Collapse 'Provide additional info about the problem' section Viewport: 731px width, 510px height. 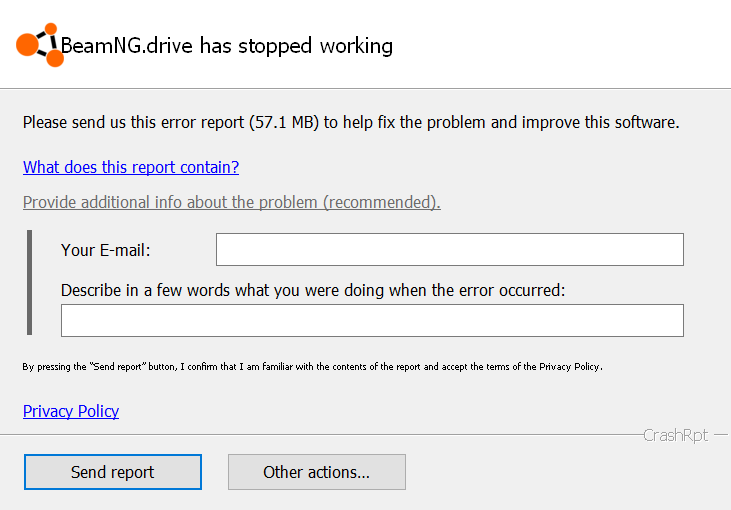pyautogui.click(x=232, y=202)
